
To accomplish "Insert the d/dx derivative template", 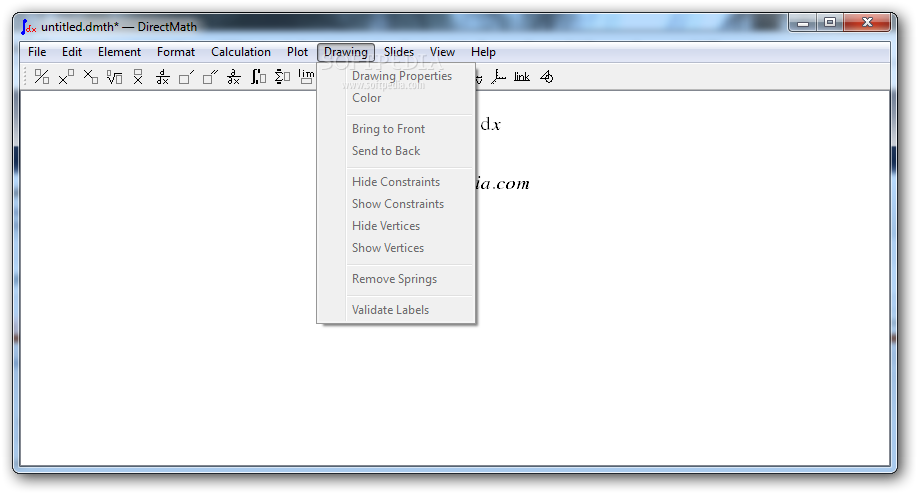I will tap(163, 77).
